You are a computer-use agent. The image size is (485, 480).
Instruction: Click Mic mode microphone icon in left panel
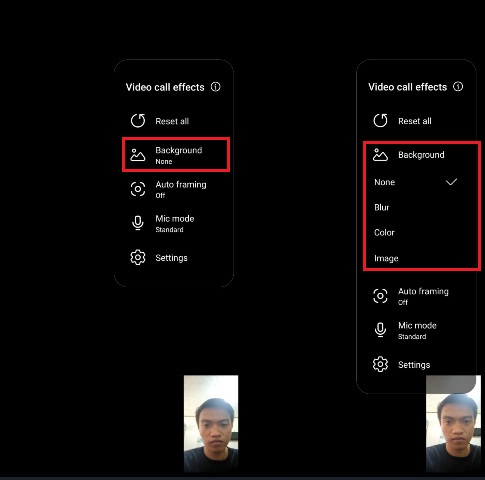(x=138, y=223)
